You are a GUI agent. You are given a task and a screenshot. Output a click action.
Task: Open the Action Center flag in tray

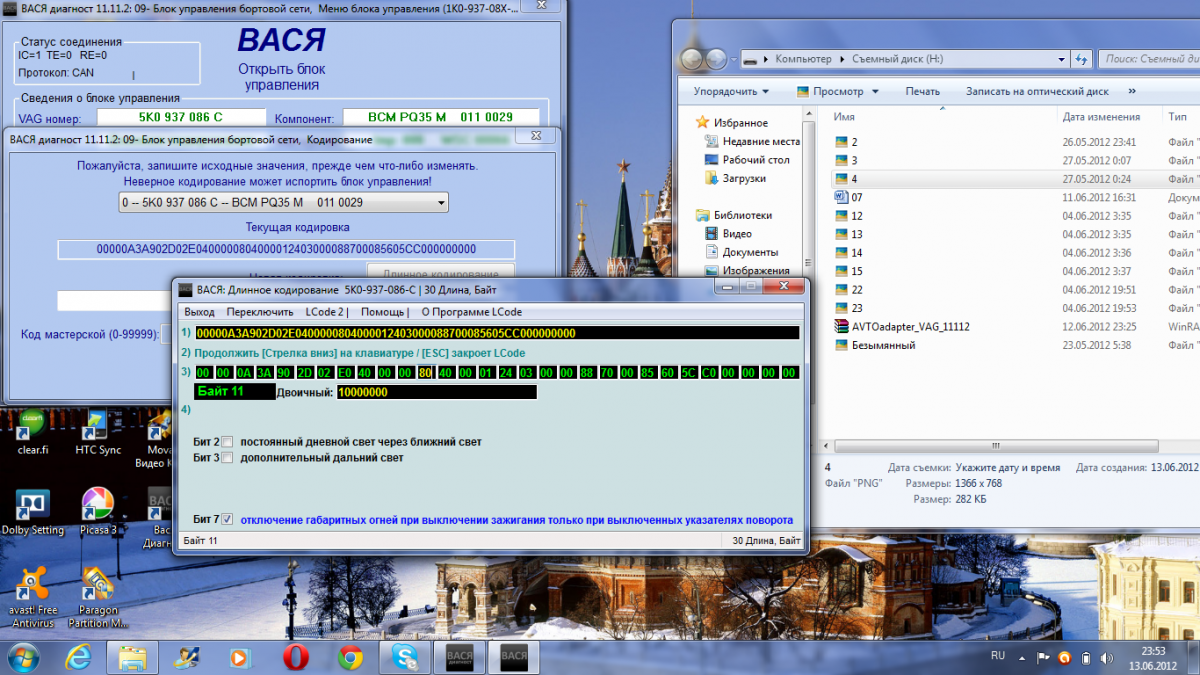point(1043,657)
